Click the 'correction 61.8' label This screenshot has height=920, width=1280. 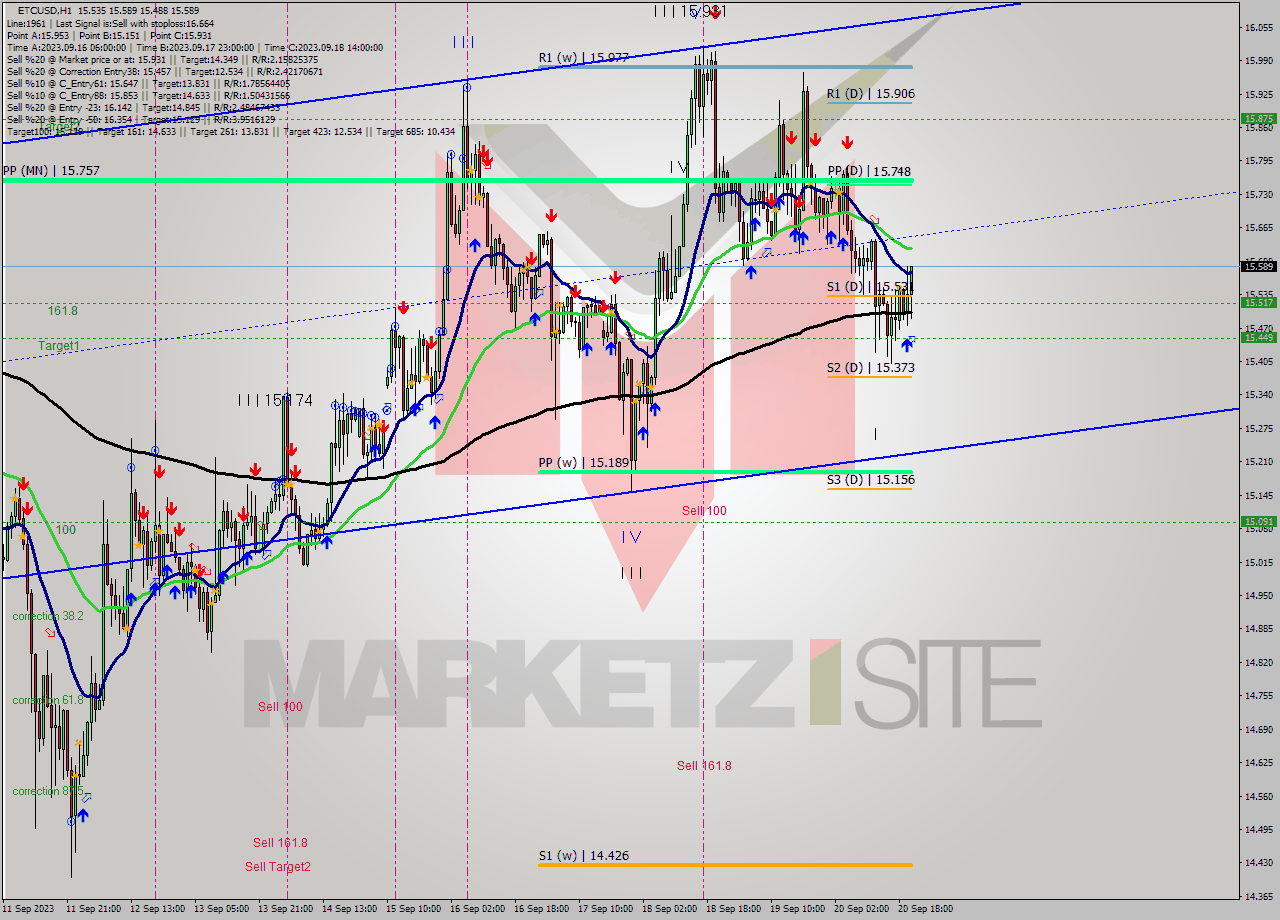48,700
